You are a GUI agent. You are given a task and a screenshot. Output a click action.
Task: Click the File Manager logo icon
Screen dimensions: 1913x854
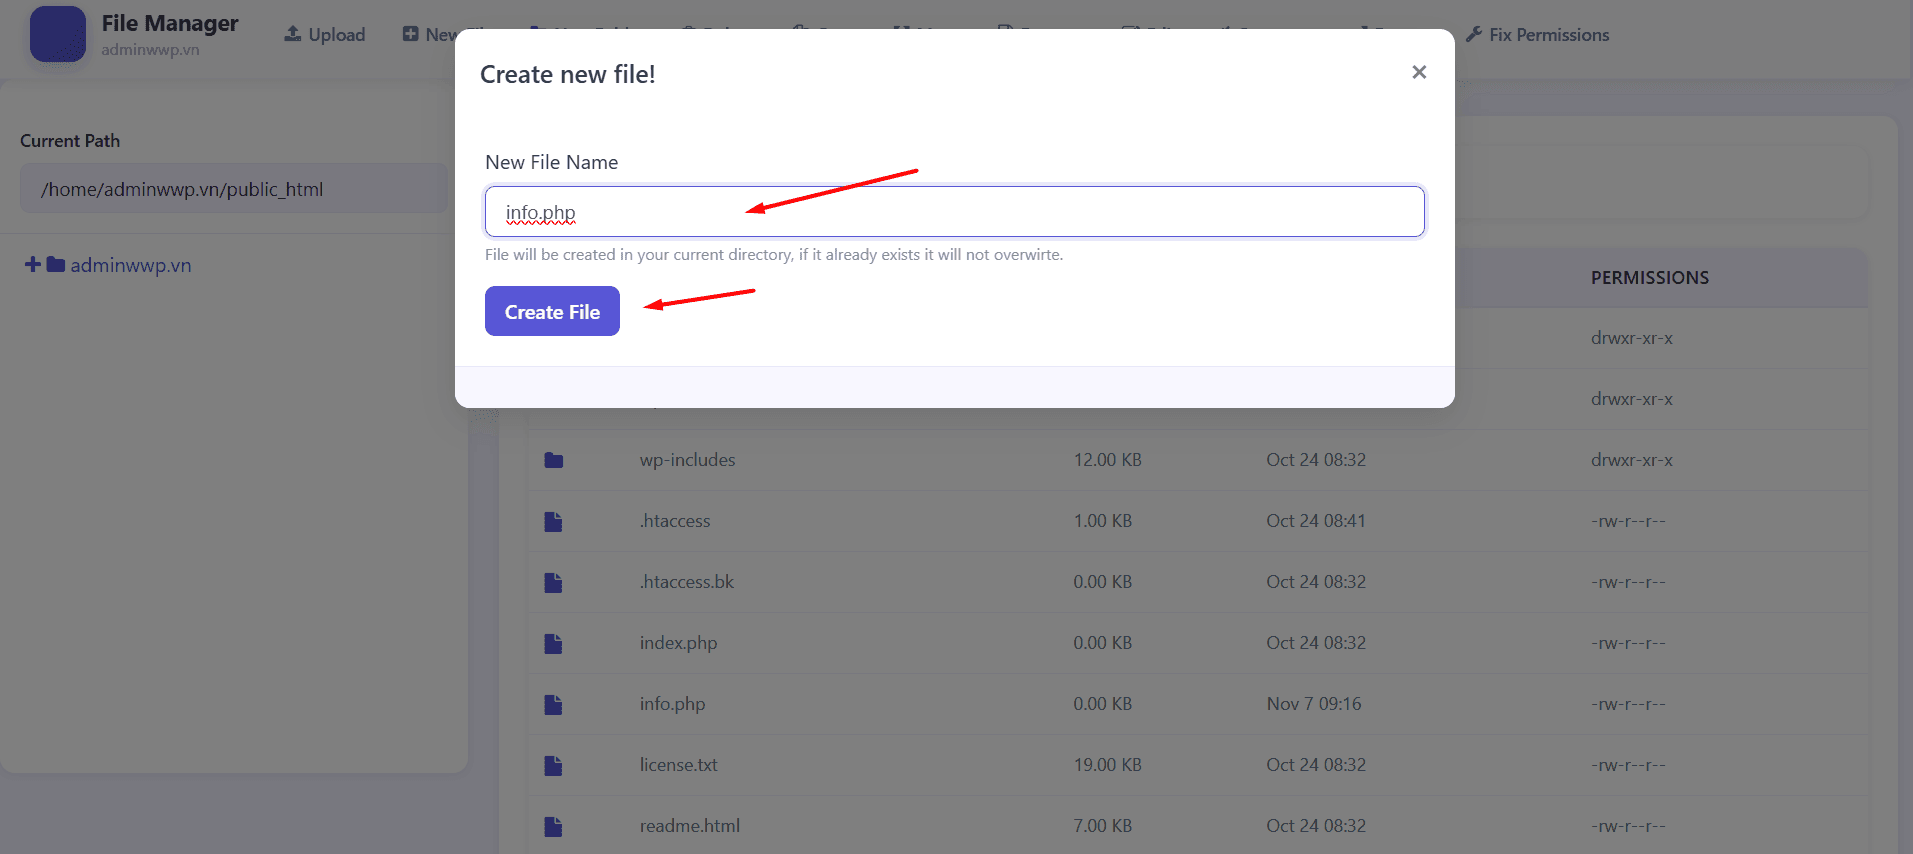click(57, 34)
